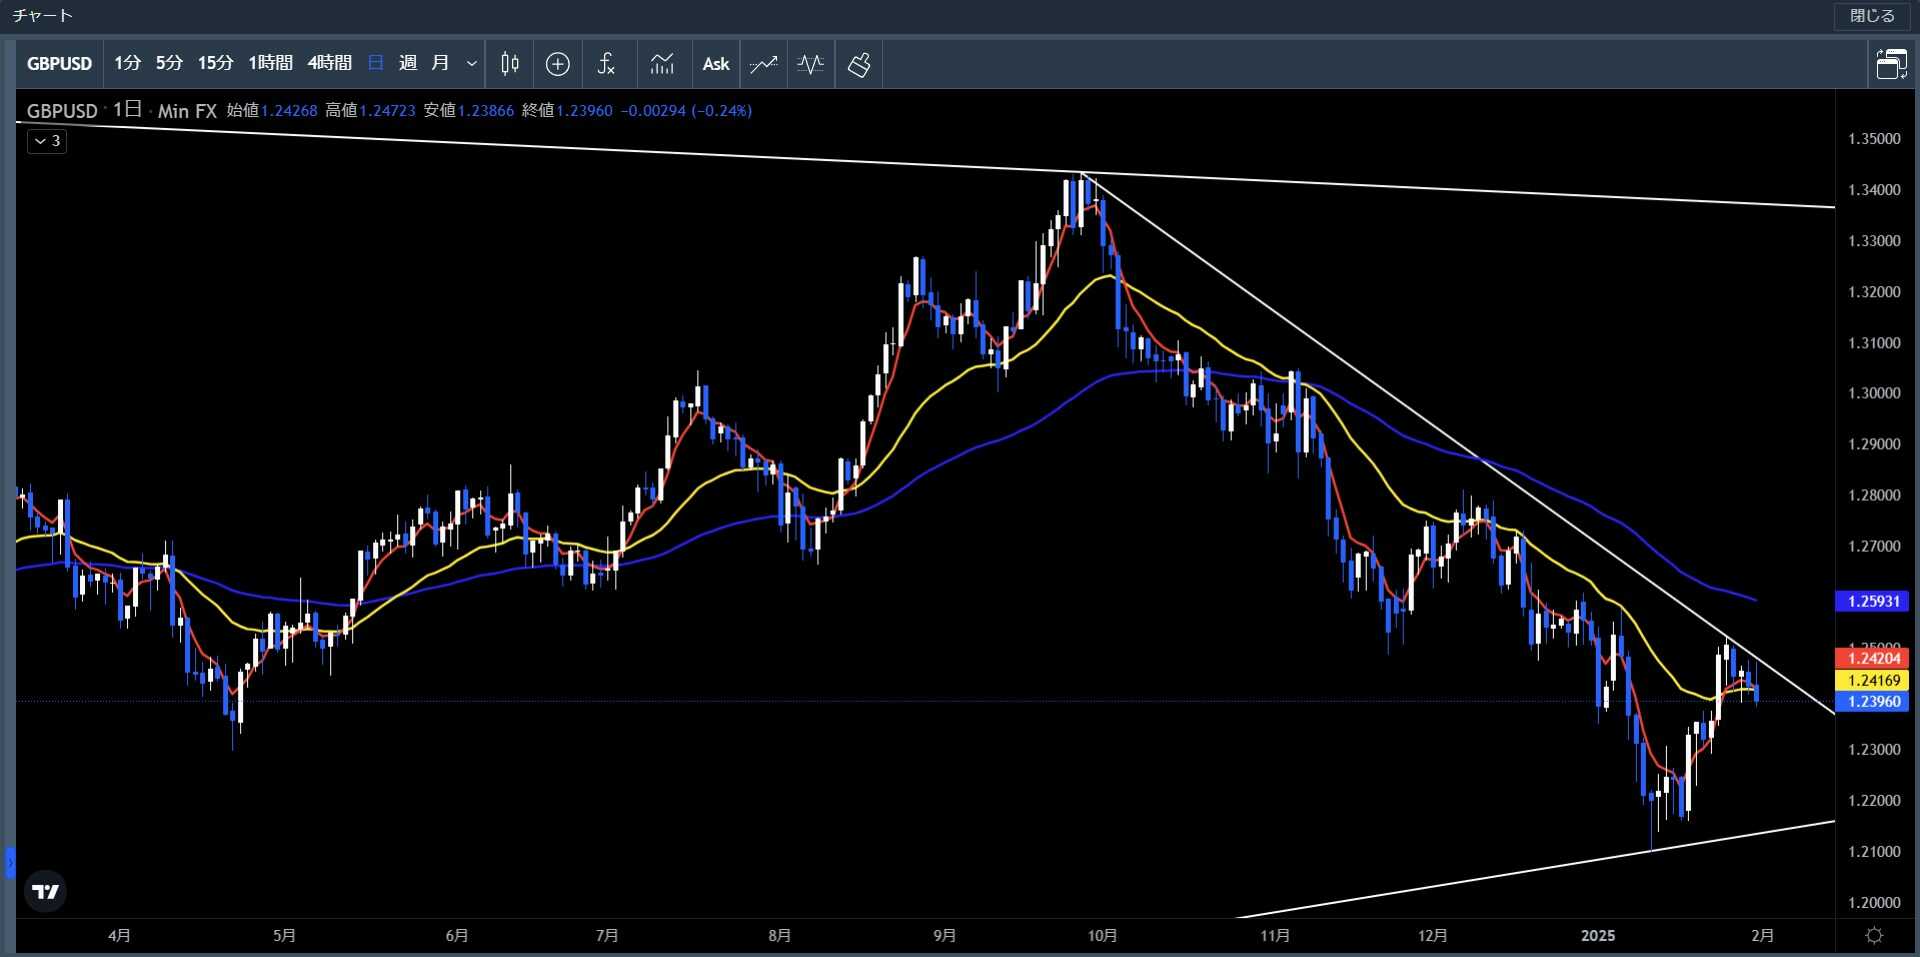Expand the left side panel arrow
This screenshot has height=957, width=1920.
point(10,862)
